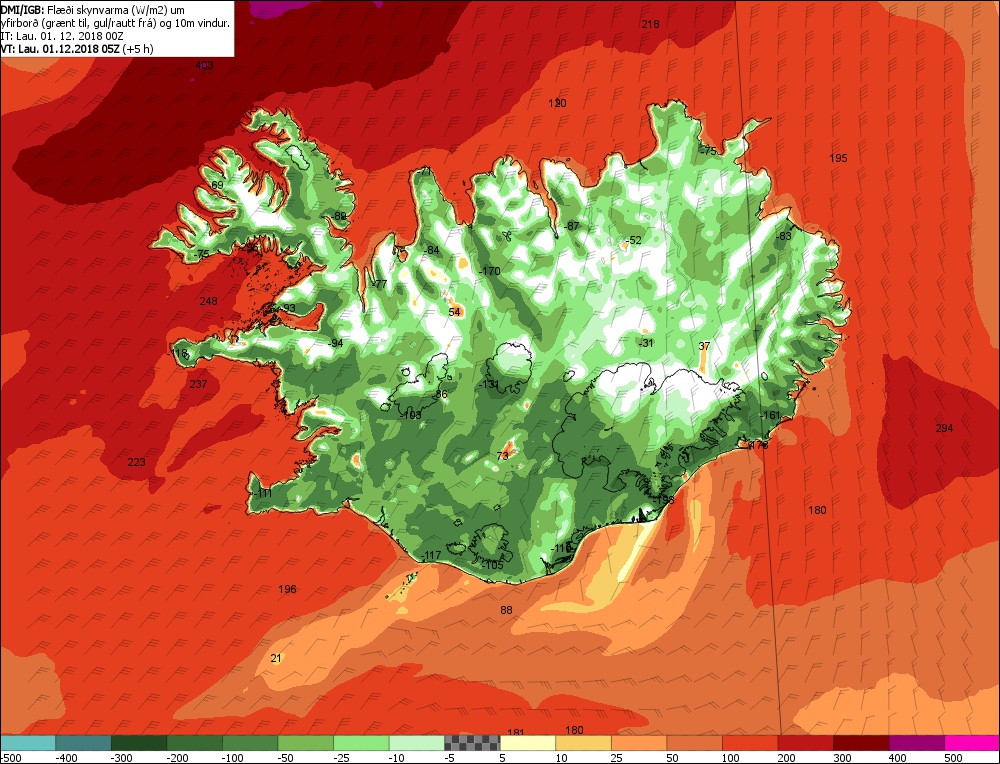Click the -31 value in eastern Iceland
The height and width of the screenshot is (764, 1000).
(x=646, y=343)
